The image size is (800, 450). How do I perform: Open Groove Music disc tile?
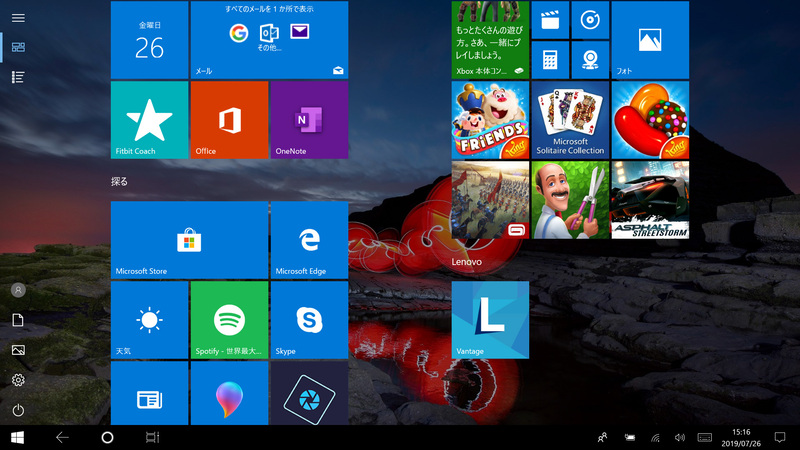(x=590, y=20)
